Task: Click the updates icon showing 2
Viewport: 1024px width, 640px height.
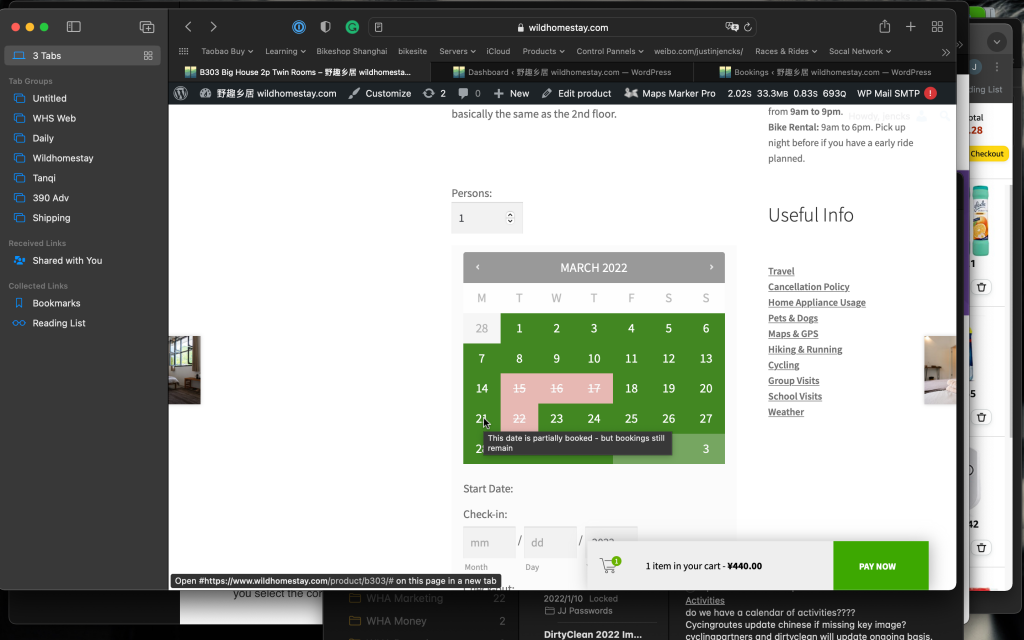Action: pos(434,93)
